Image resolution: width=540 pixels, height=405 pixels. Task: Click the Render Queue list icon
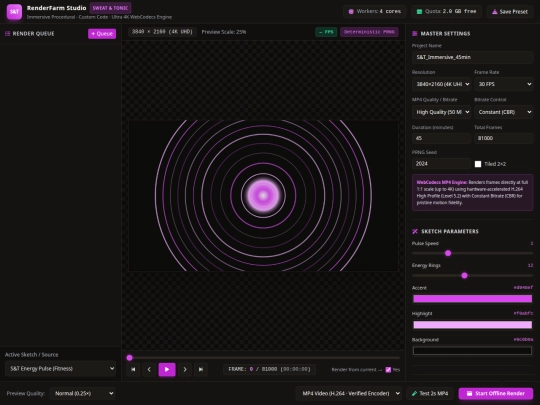tap(7, 33)
